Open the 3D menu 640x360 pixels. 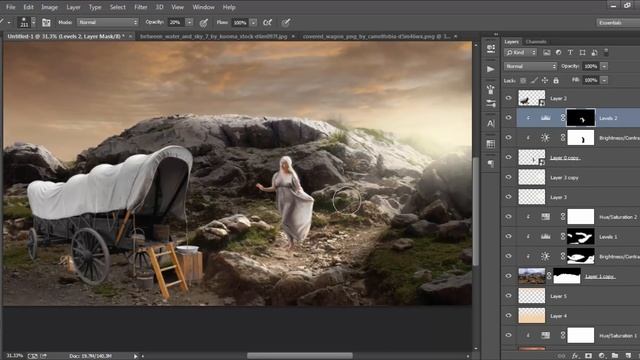[160, 7]
